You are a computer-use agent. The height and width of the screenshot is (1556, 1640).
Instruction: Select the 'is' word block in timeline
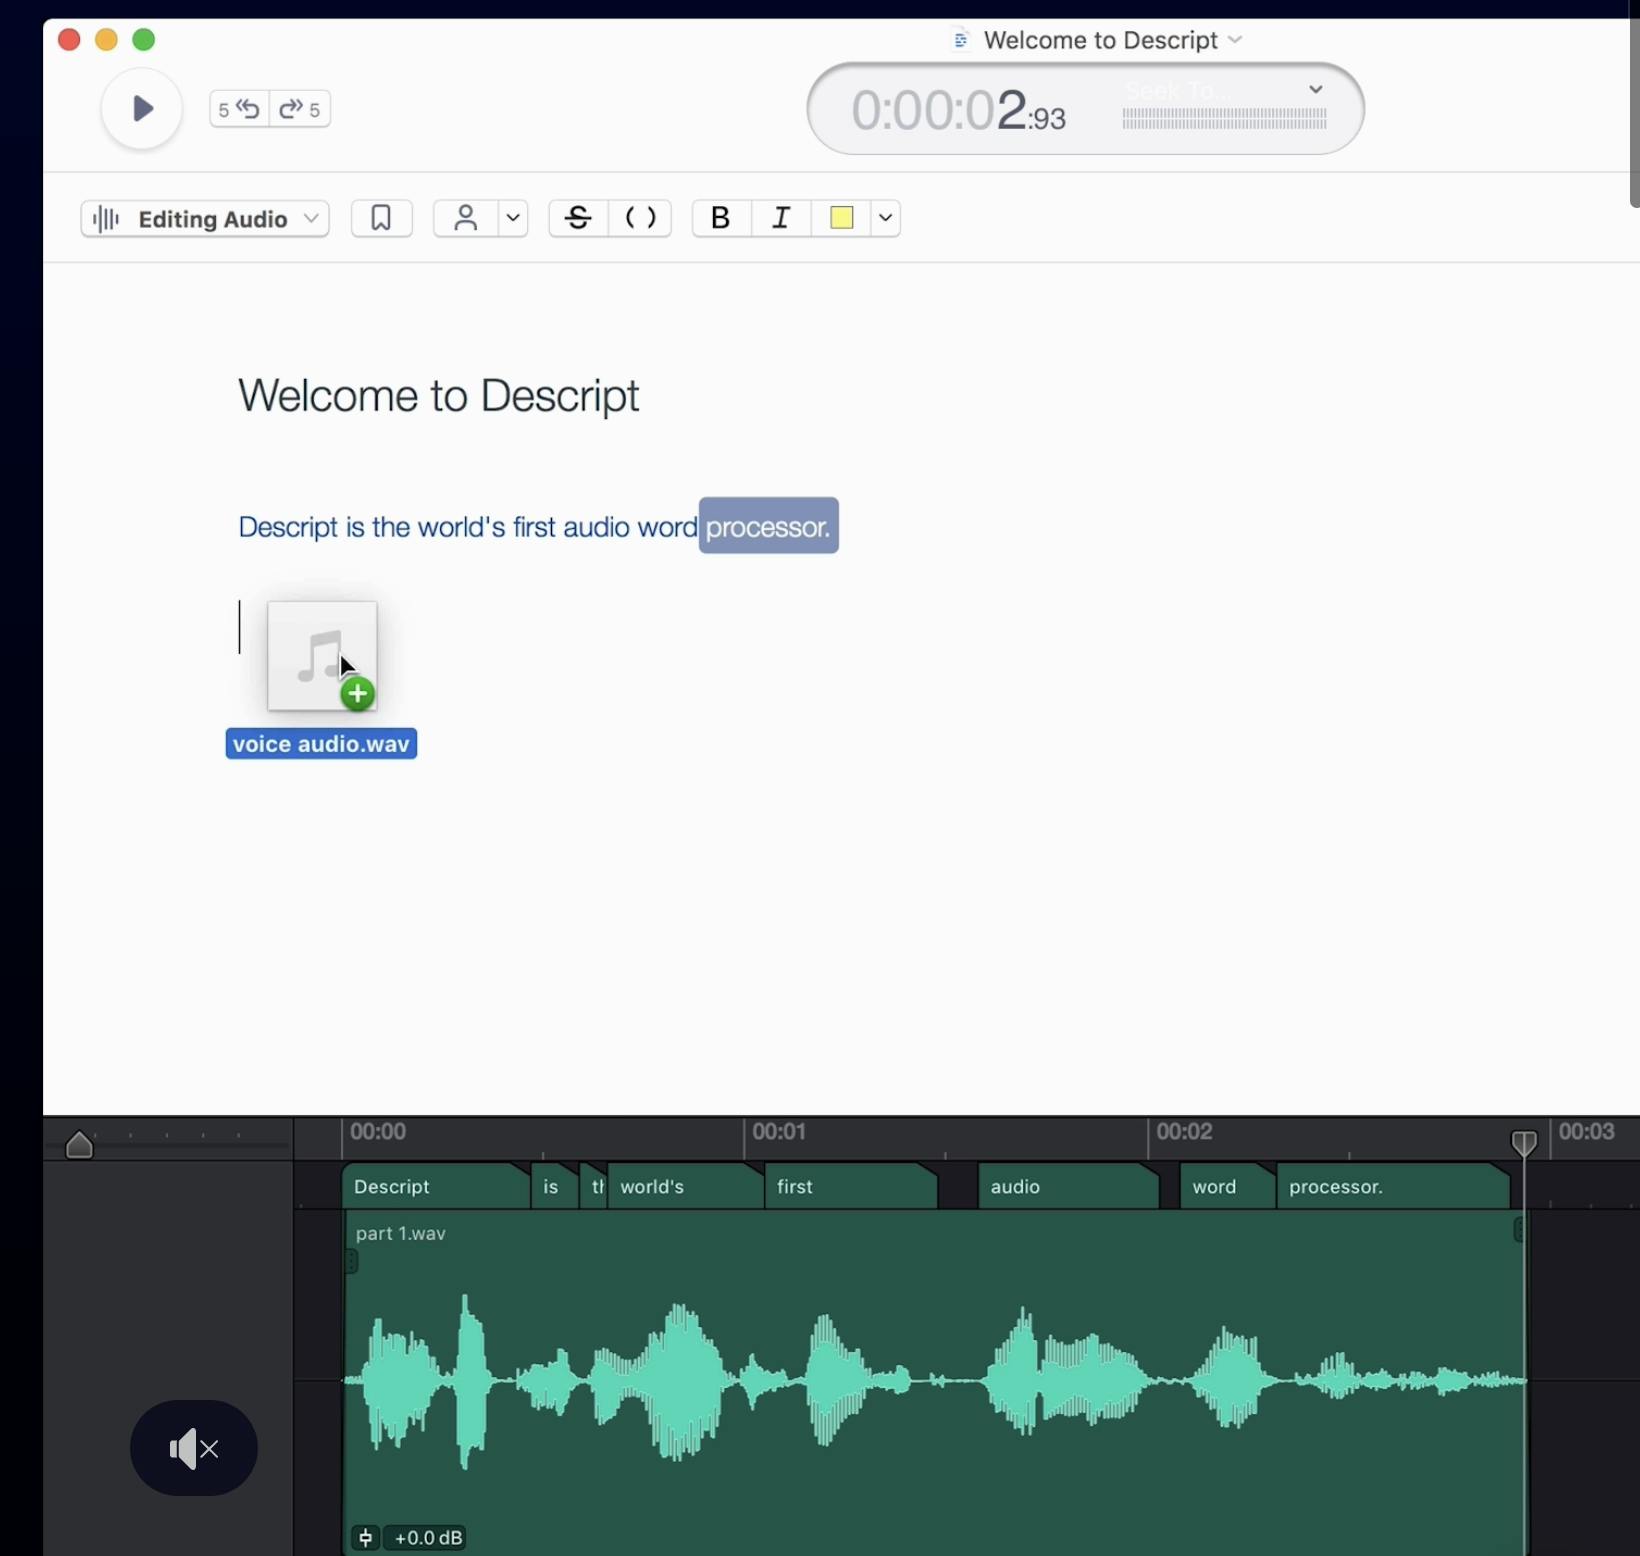(x=555, y=1187)
